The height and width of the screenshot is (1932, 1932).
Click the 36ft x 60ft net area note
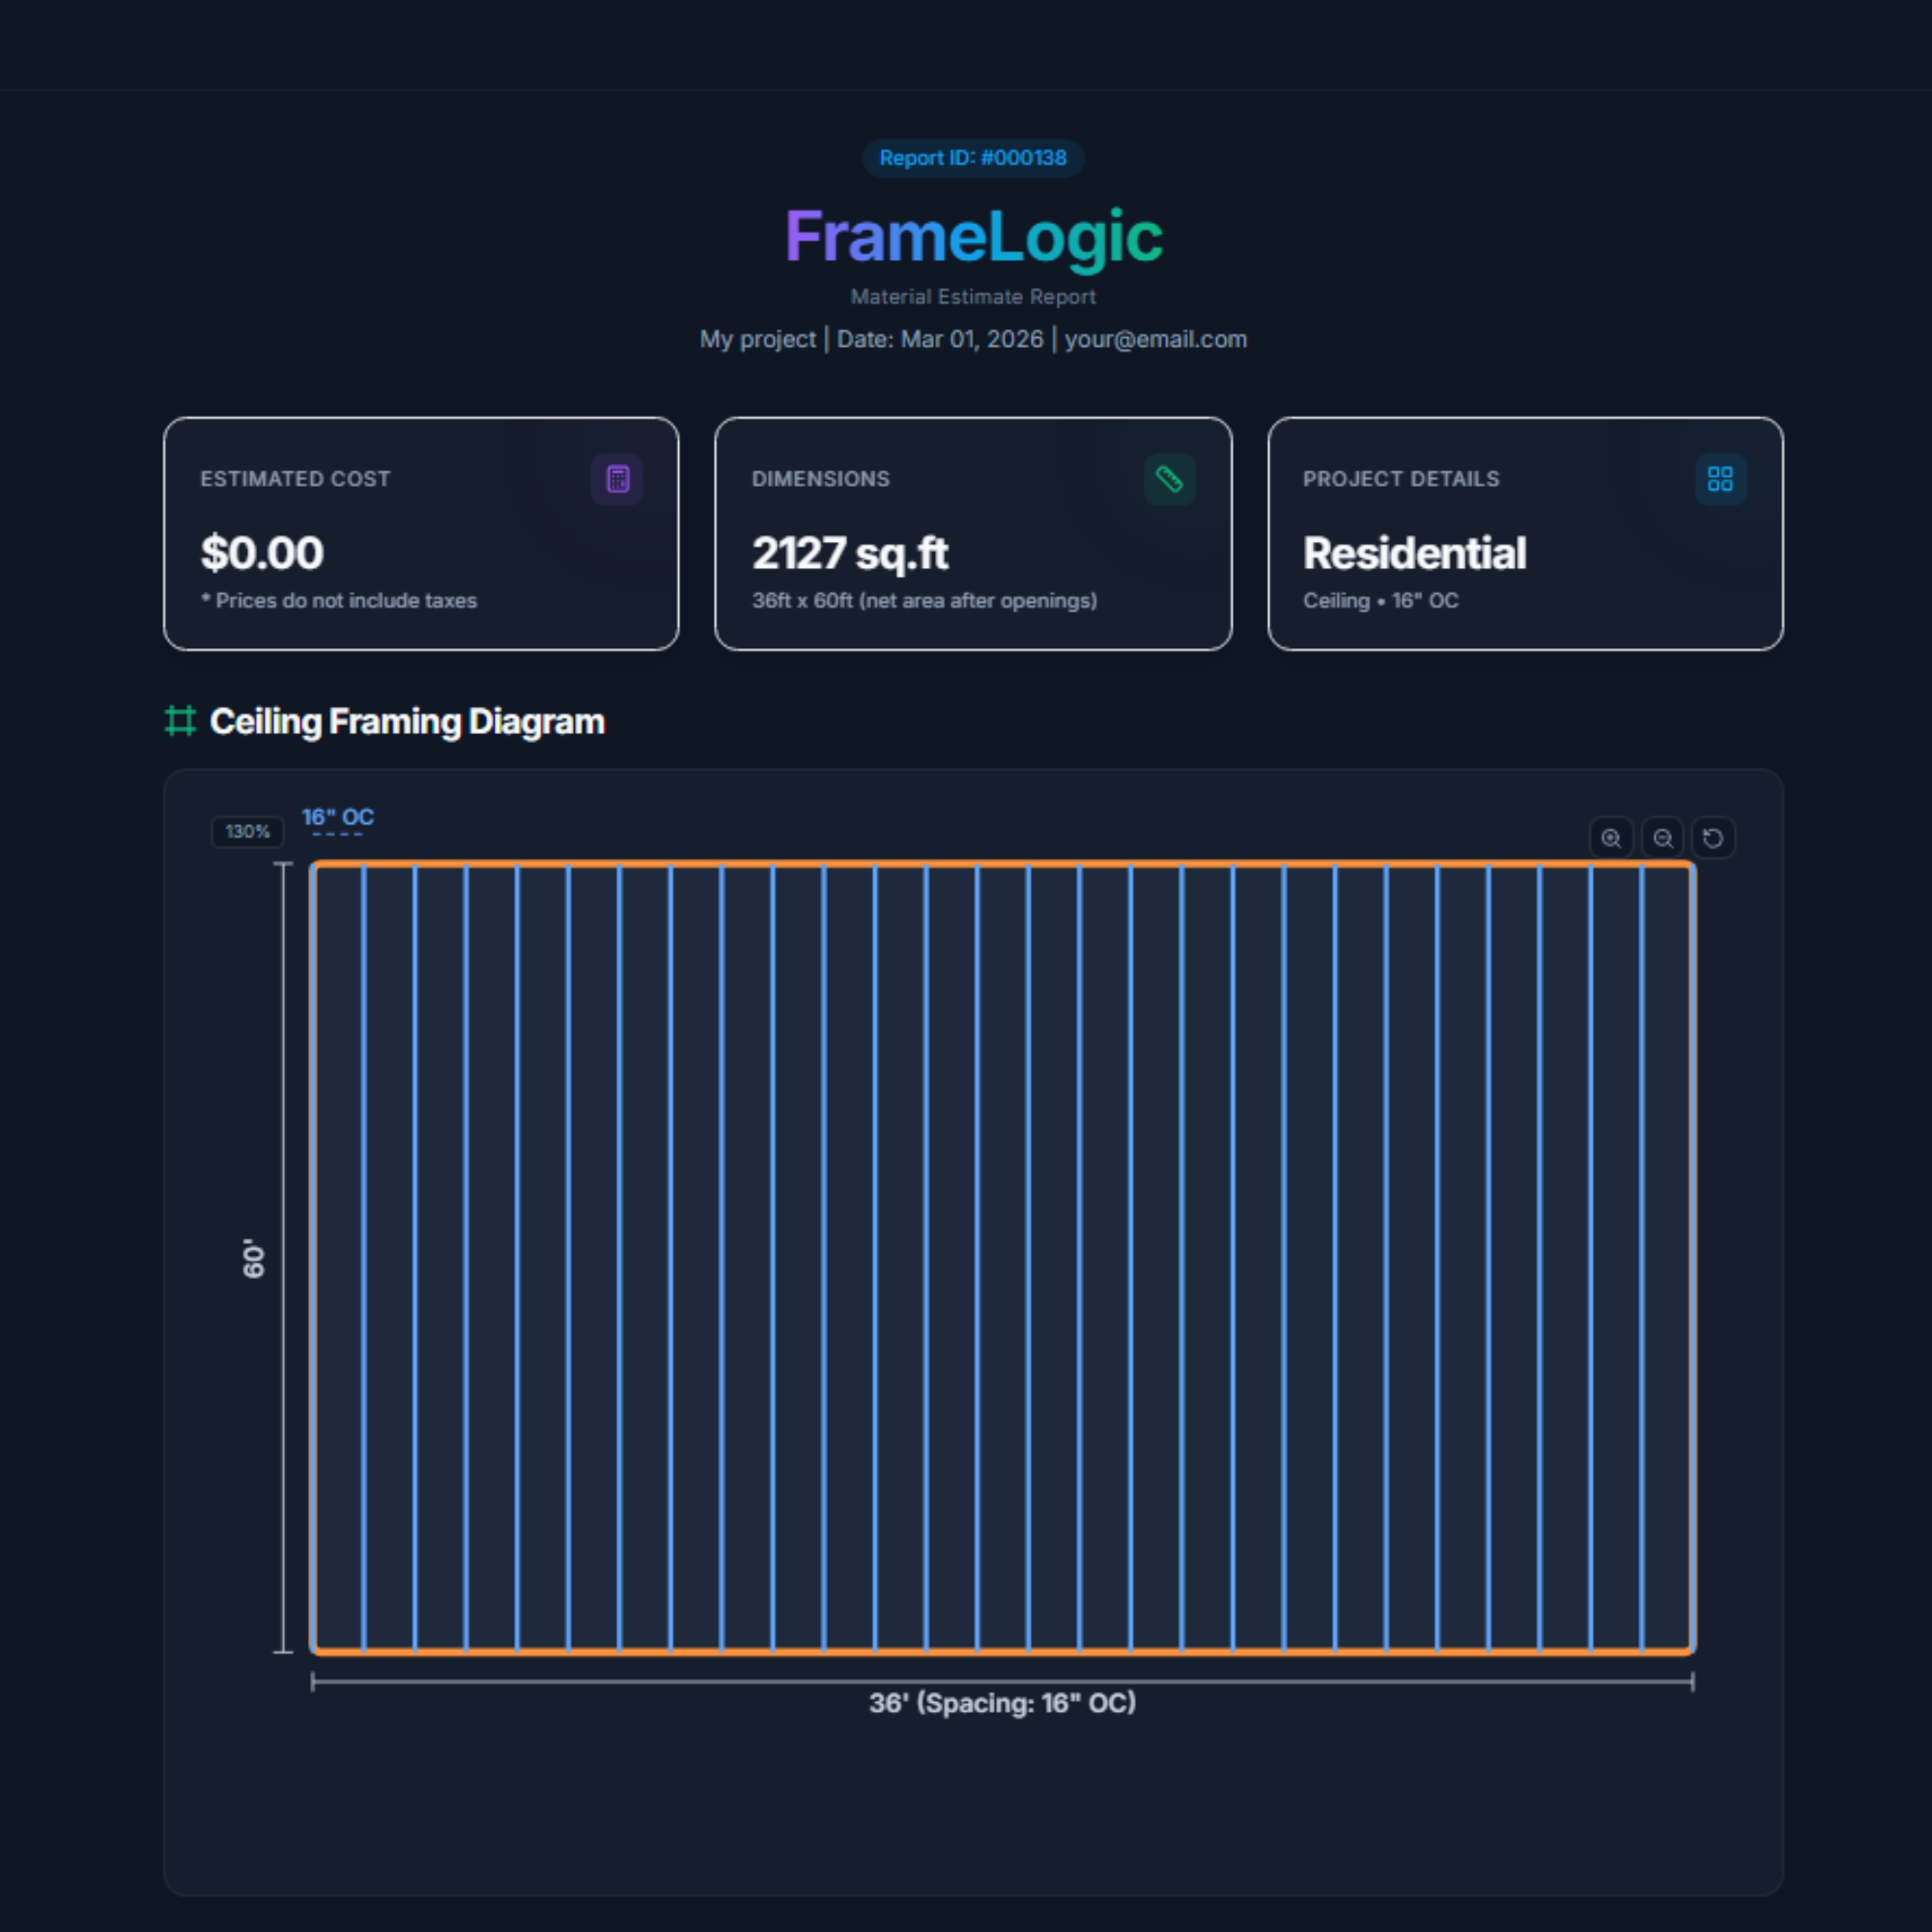(925, 601)
